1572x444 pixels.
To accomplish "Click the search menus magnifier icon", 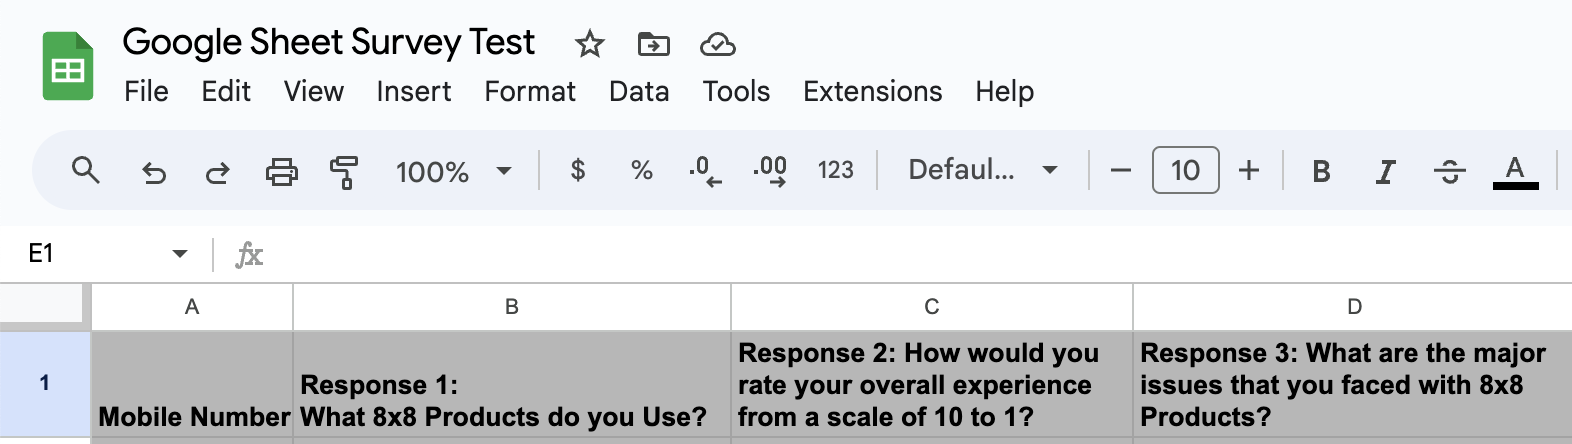I will [x=86, y=171].
